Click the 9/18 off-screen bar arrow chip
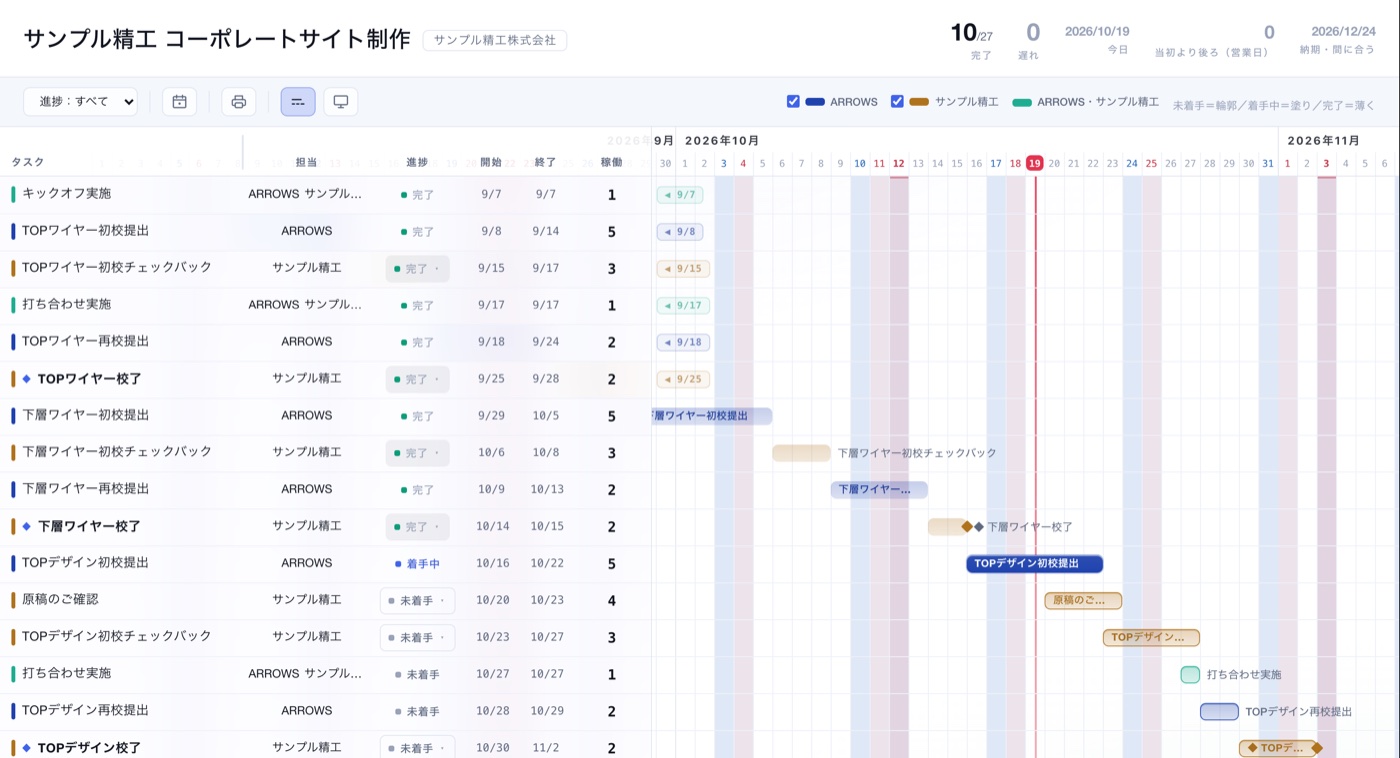The width and height of the screenshot is (1400, 758). [x=683, y=343]
